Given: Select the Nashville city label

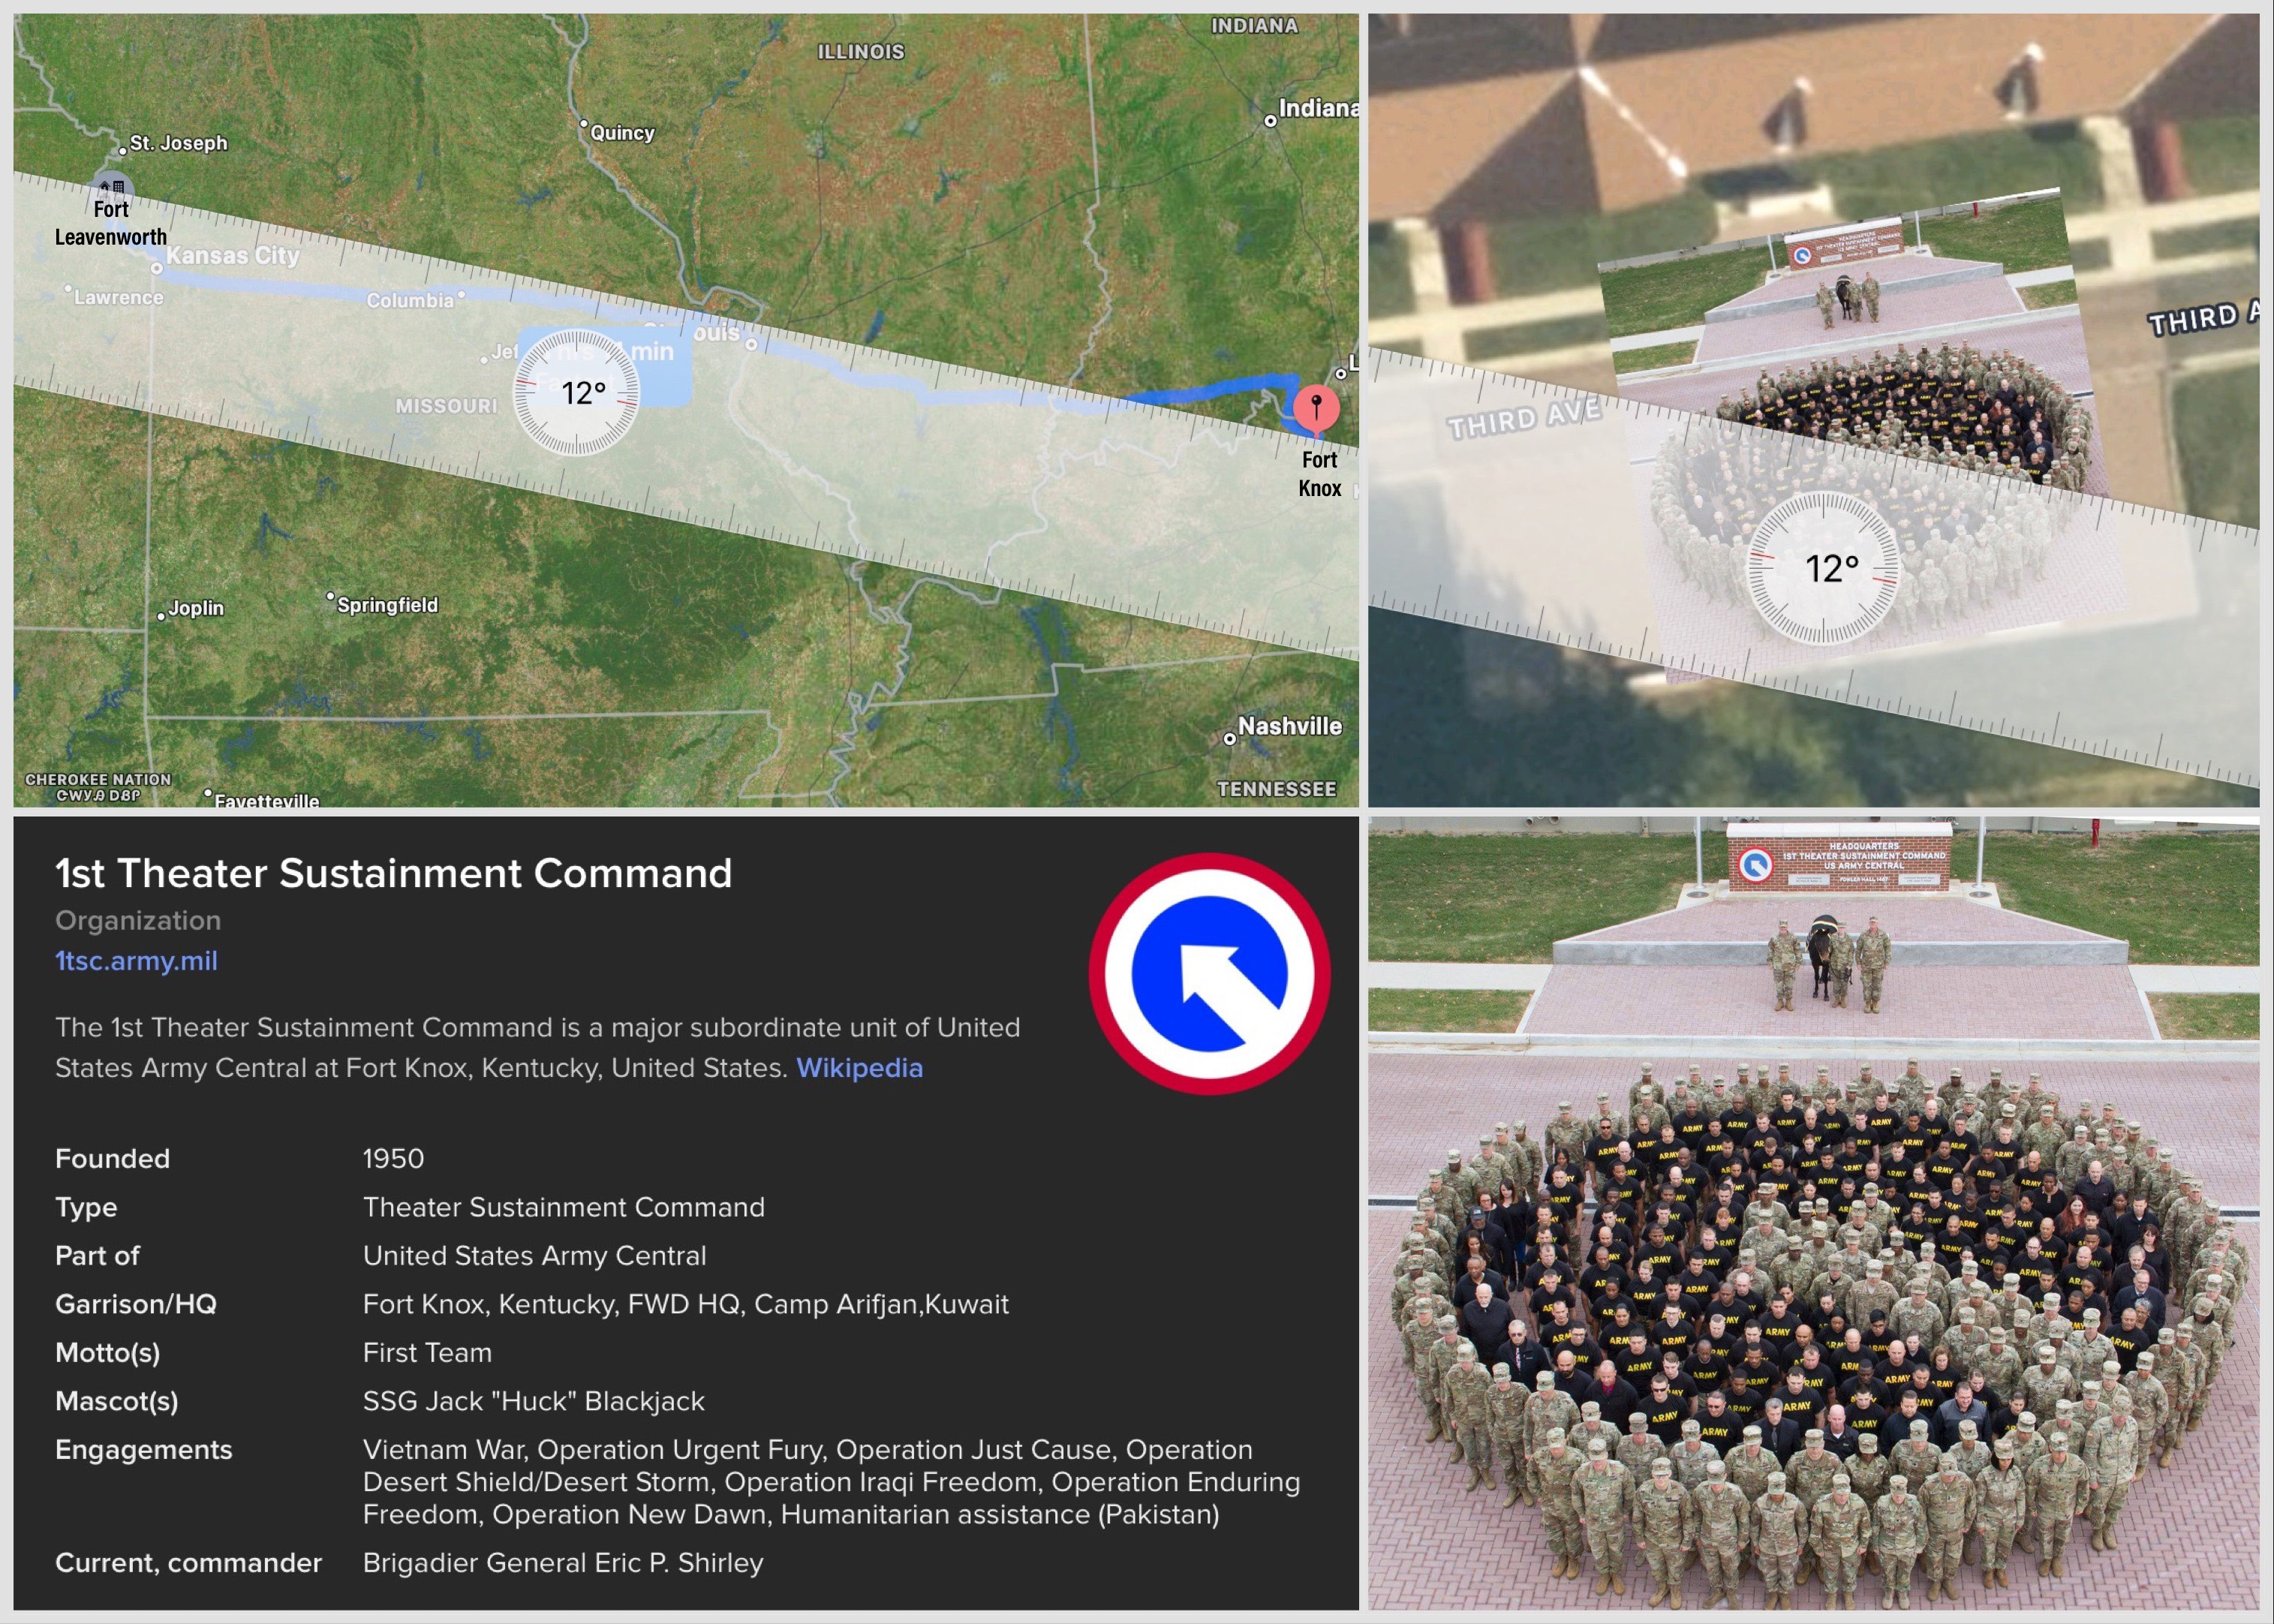Looking at the screenshot, I should point(1290,726).
